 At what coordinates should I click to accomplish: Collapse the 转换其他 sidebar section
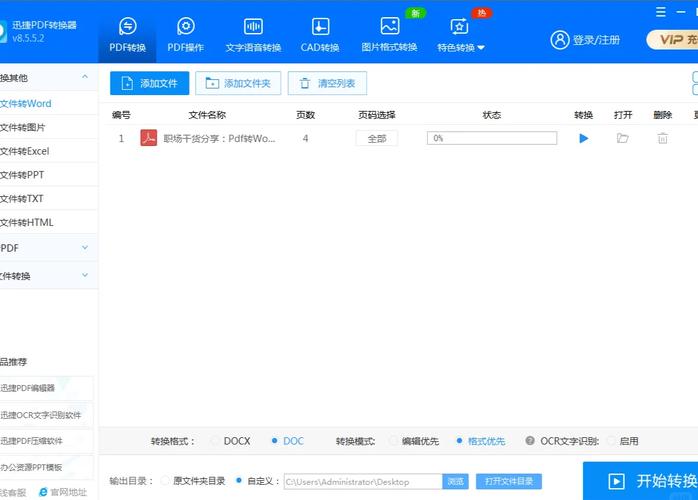[85, 77]
